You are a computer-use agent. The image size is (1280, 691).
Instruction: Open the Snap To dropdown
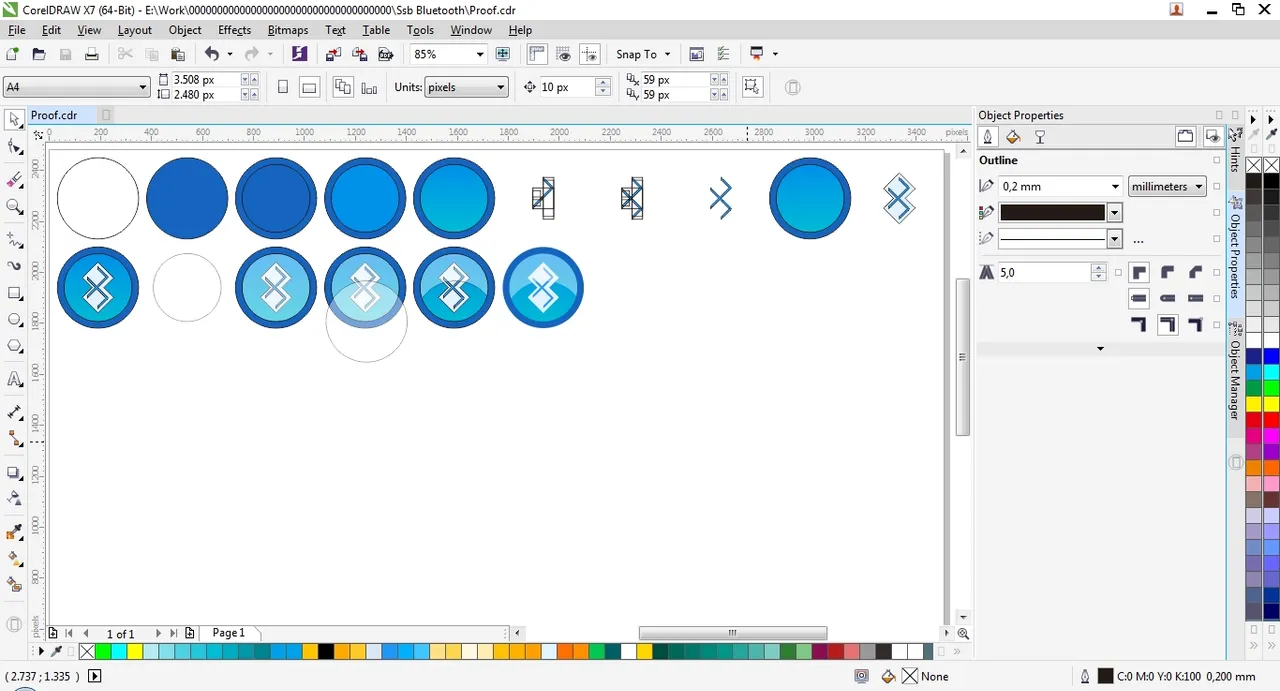[x=644, y=54]
